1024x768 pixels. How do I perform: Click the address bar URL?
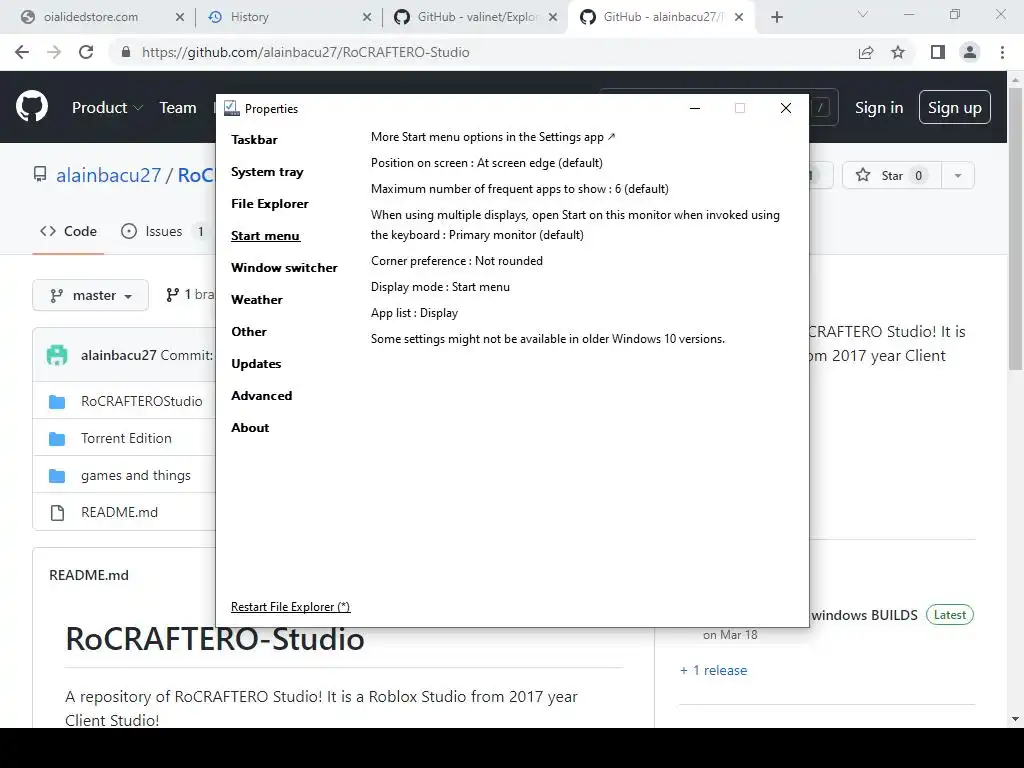click(x=306, y=52)
